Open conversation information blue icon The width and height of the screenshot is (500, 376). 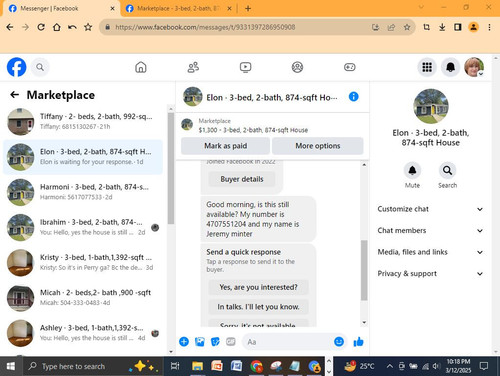point(353,97)
